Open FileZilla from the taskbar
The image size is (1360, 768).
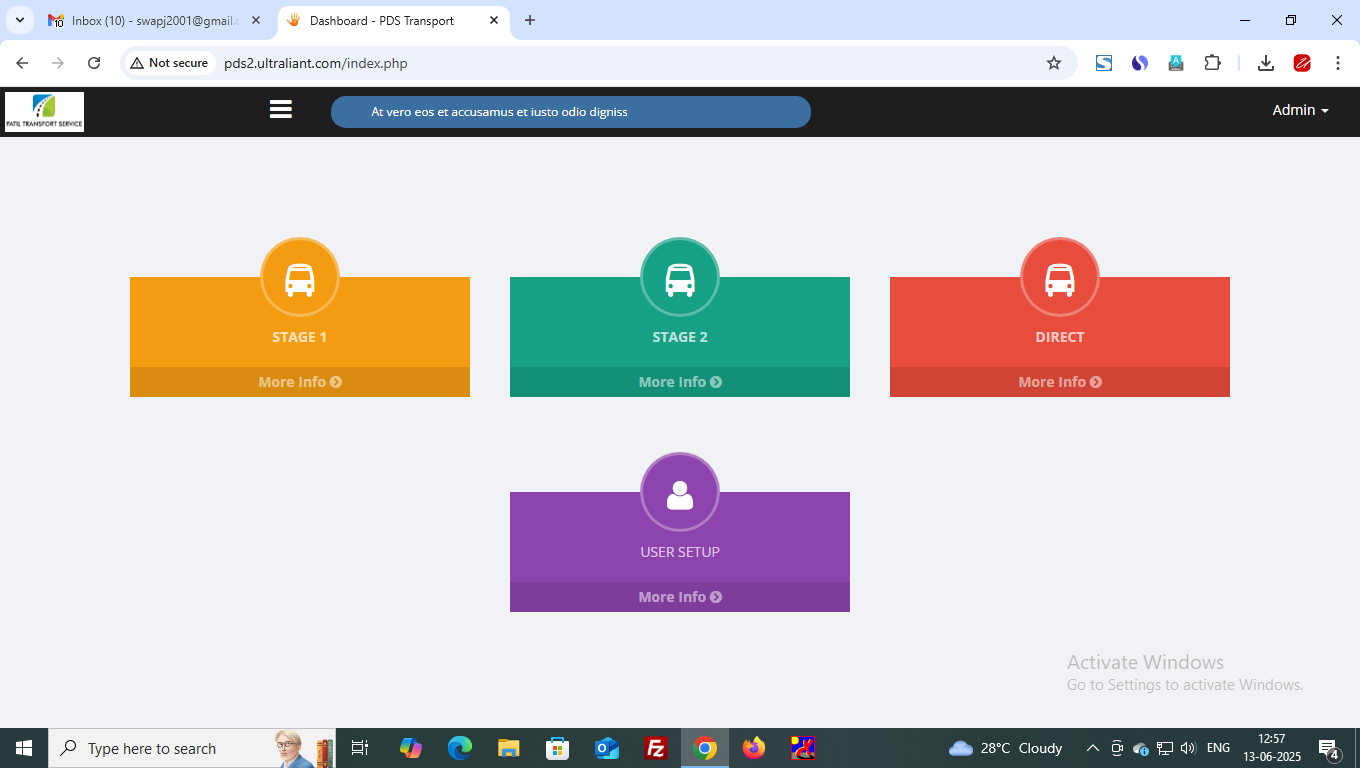pyautogui.click(x=656, y=748)
